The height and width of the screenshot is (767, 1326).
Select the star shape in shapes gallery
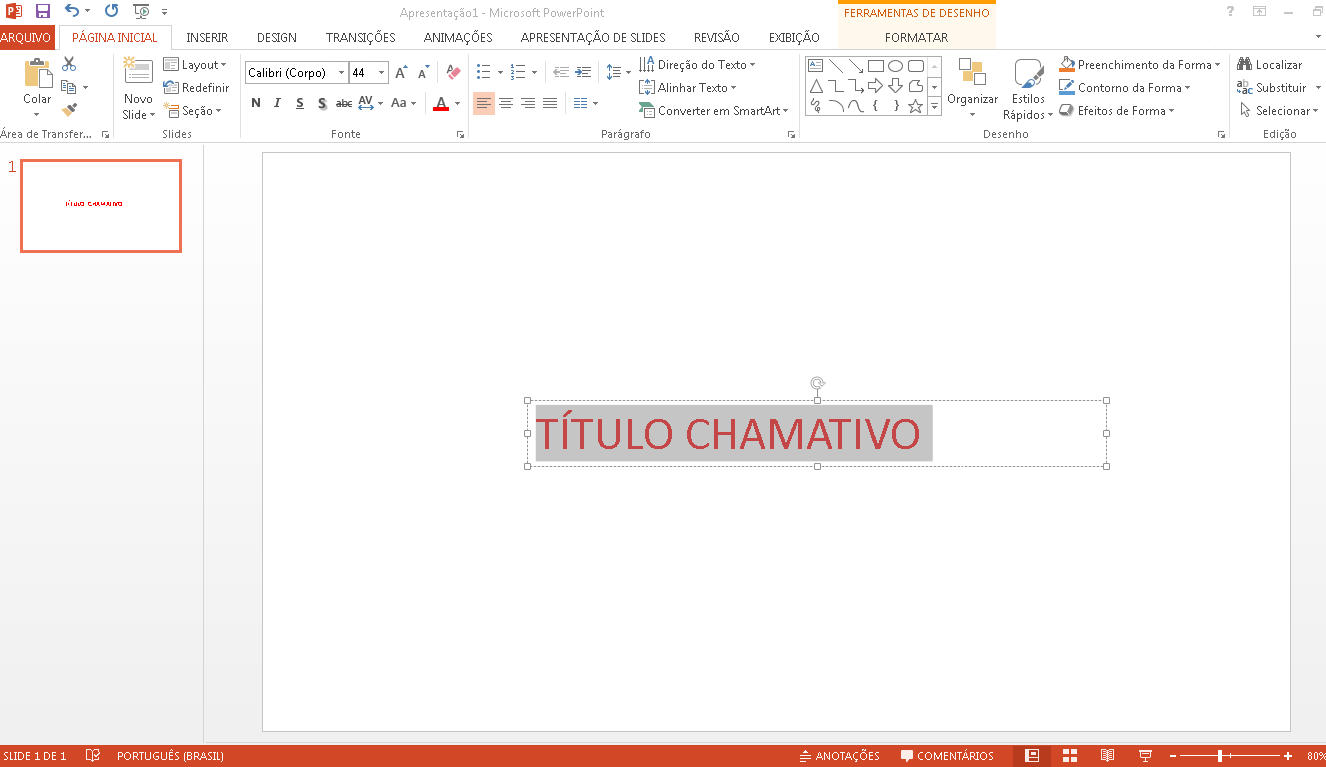click(x=915, y=105)
